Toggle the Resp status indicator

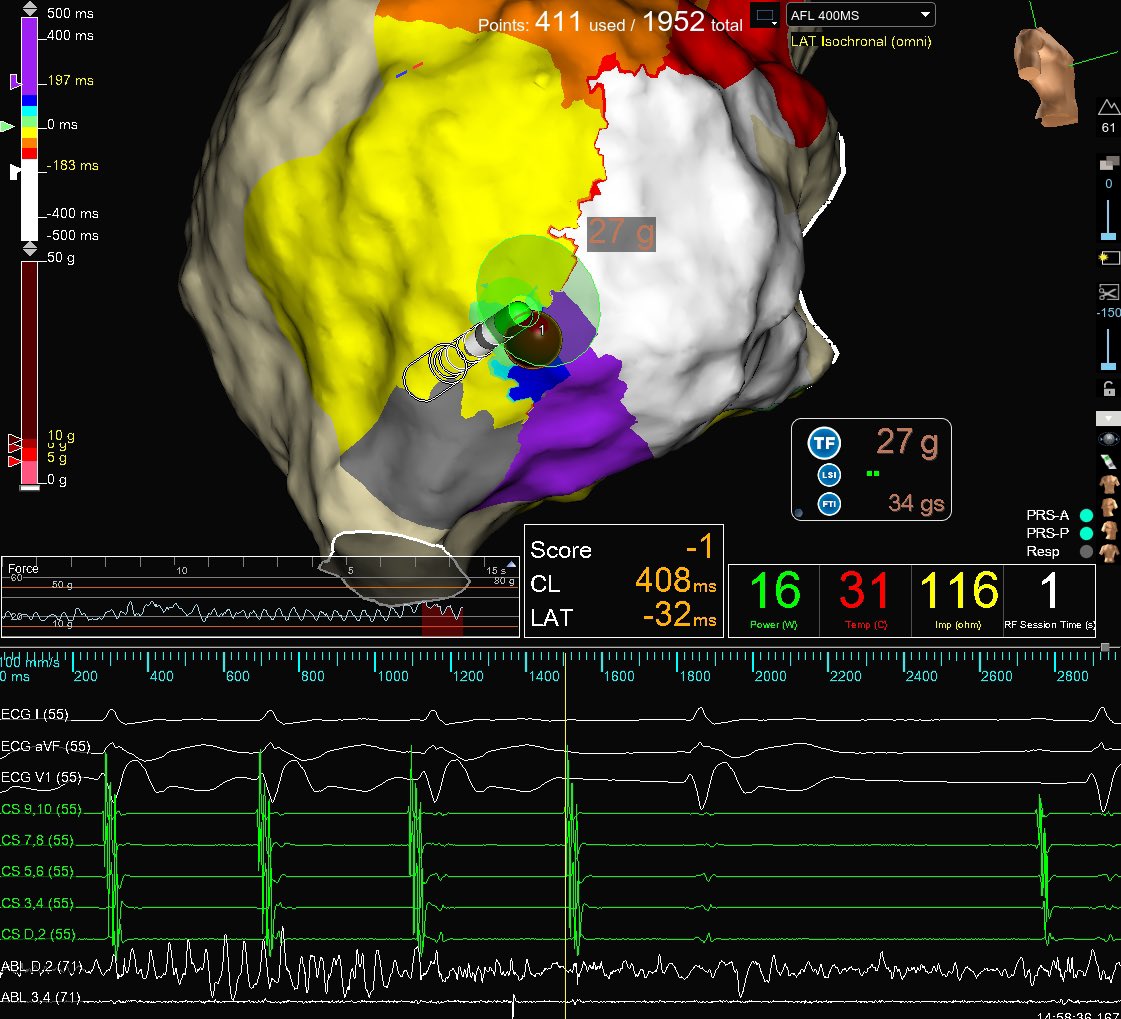coord(1086,551)
